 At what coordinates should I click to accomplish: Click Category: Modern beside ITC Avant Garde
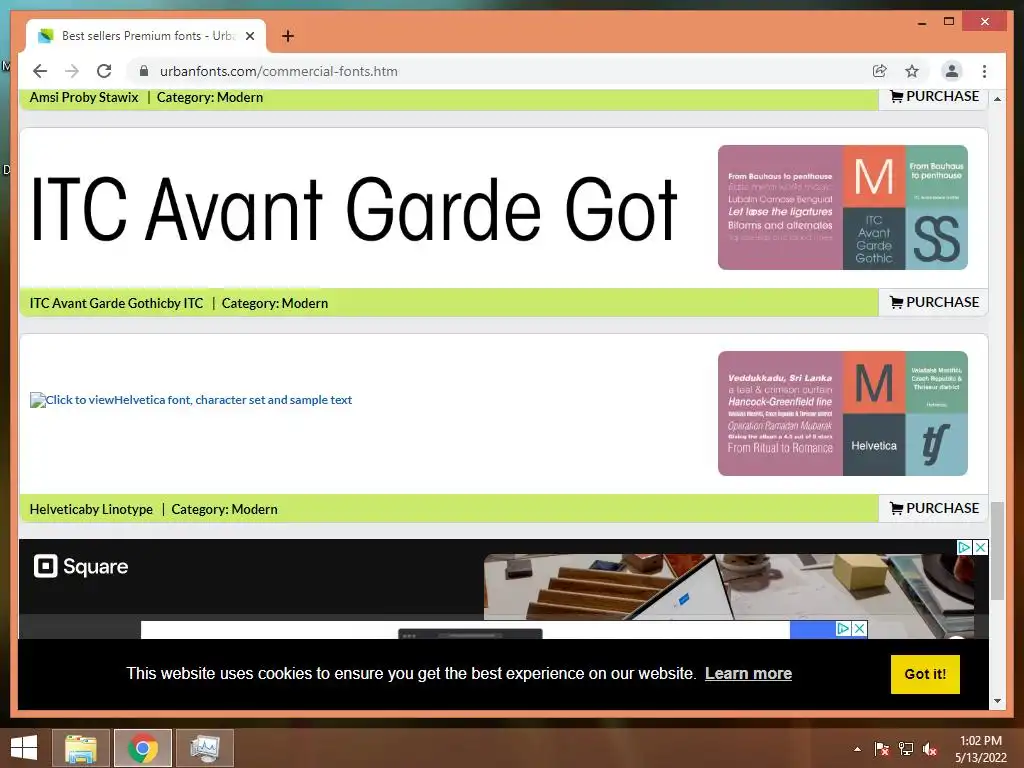(x=274, y=303)
